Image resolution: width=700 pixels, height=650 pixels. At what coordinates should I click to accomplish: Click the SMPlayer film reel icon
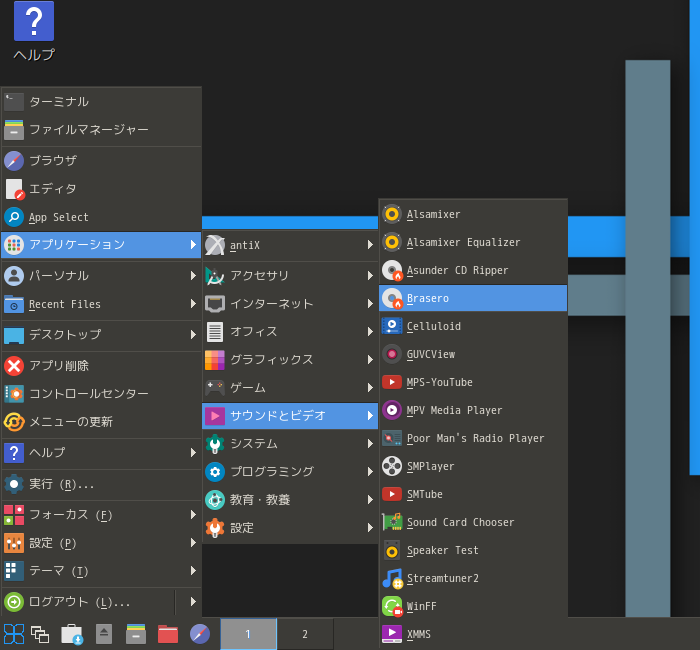point(392,467)
